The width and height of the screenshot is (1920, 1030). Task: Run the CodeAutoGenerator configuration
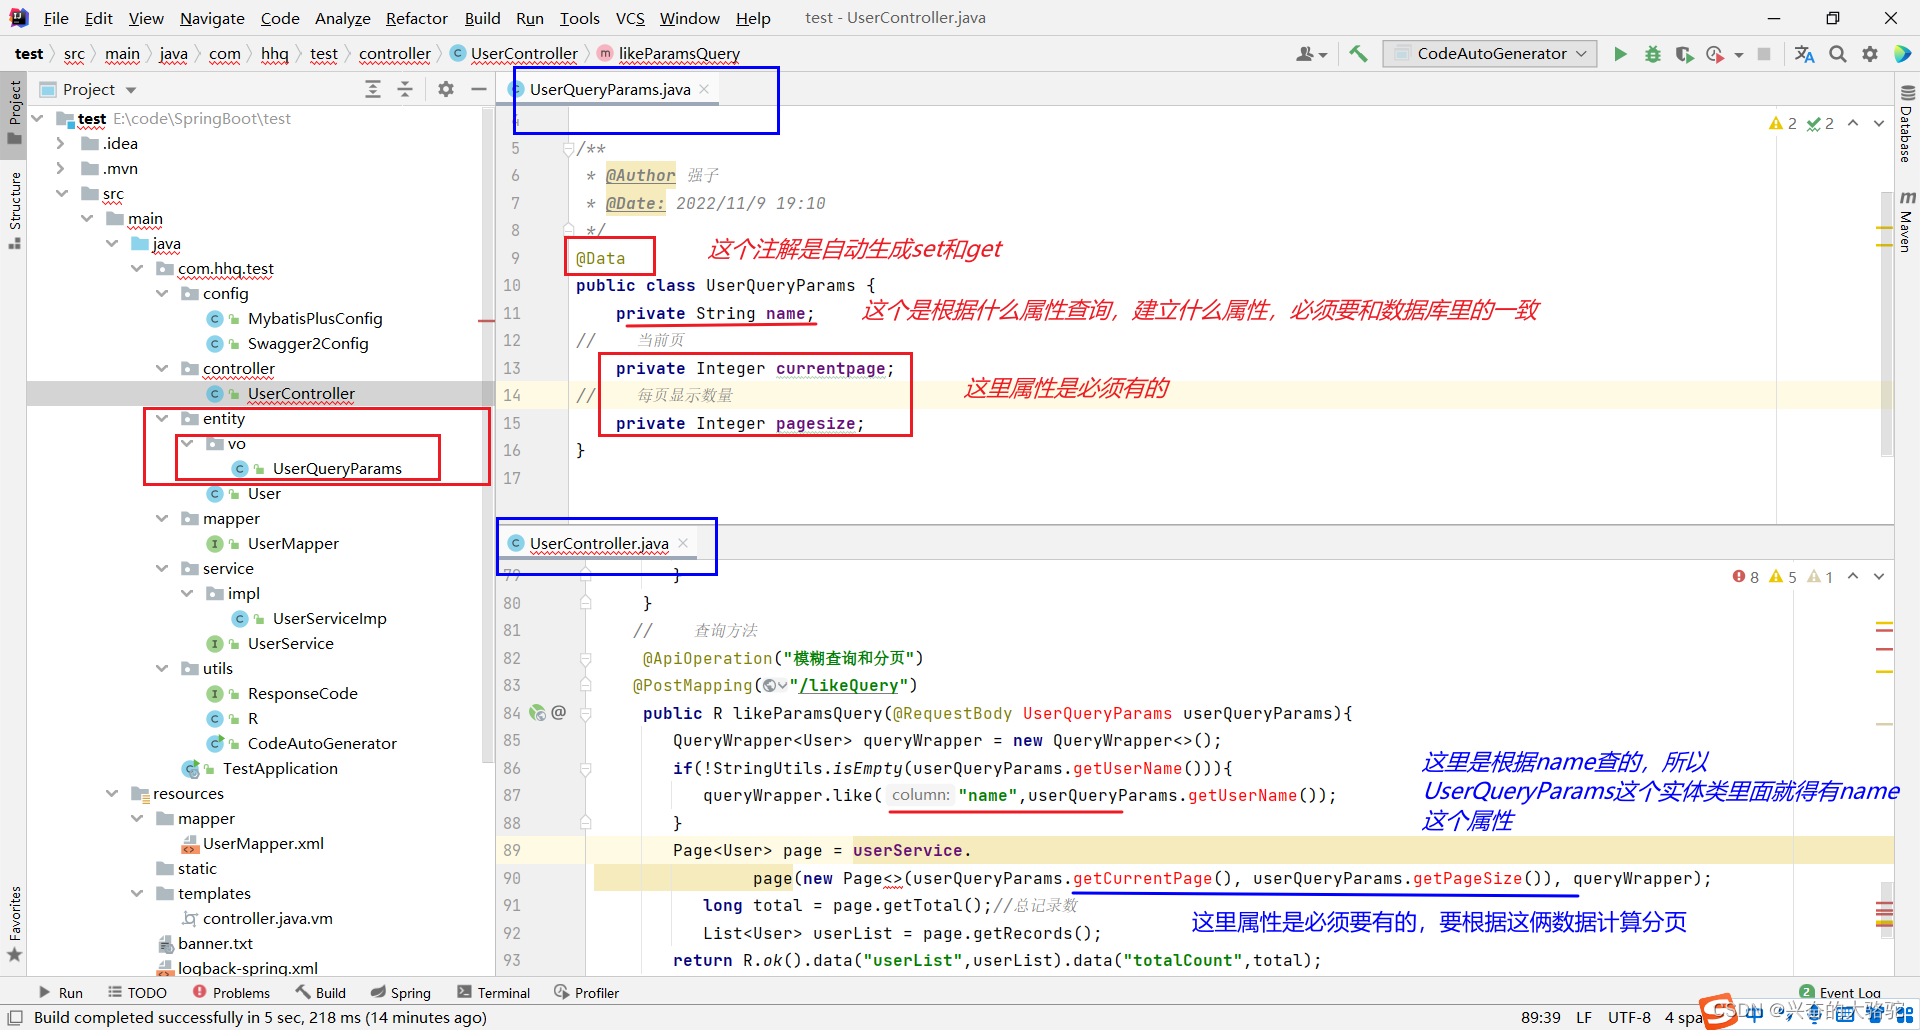pos(1620,53)
